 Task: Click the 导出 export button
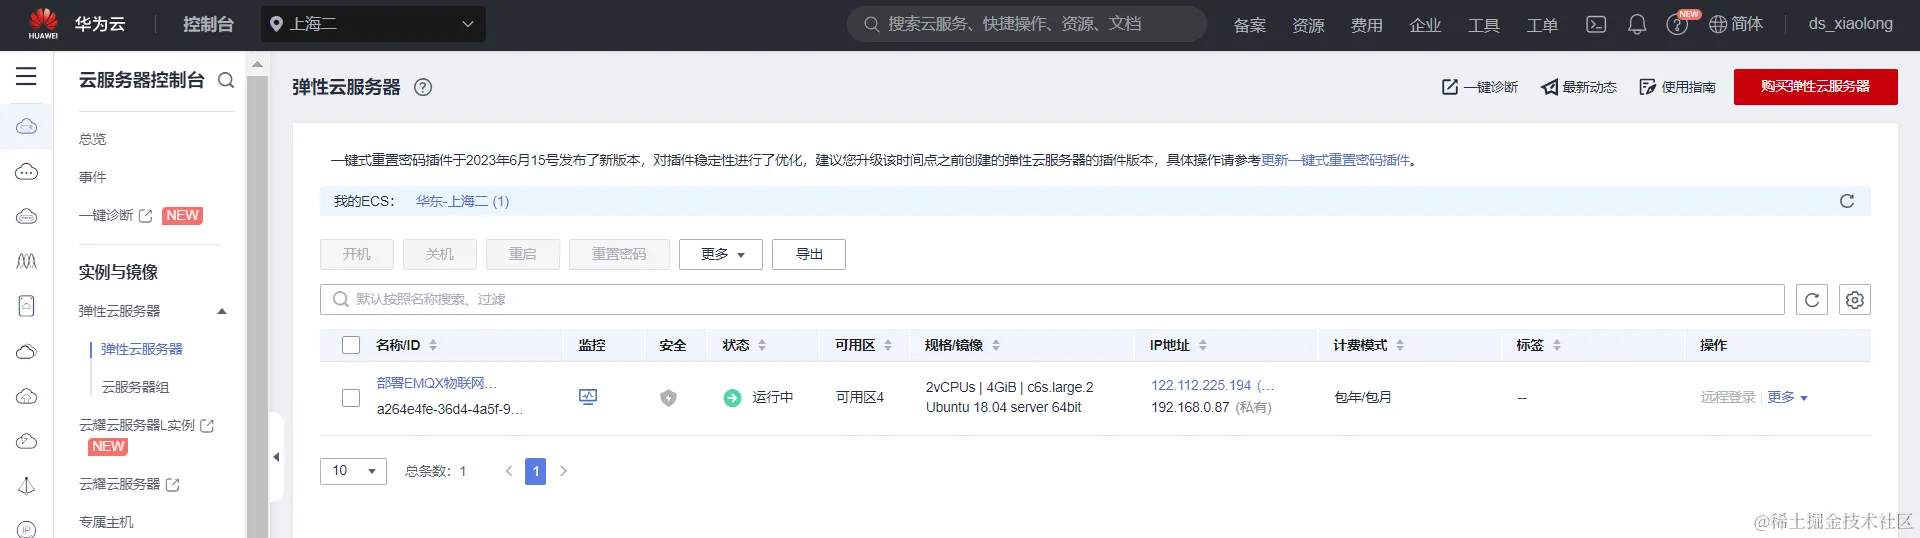coord(809,254)
